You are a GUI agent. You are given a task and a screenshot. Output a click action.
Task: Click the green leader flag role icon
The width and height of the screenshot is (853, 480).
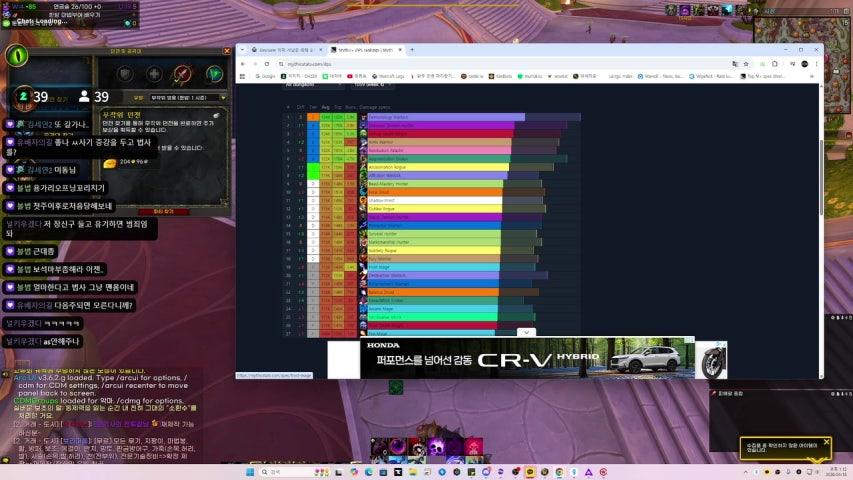(x=211, y=73)
